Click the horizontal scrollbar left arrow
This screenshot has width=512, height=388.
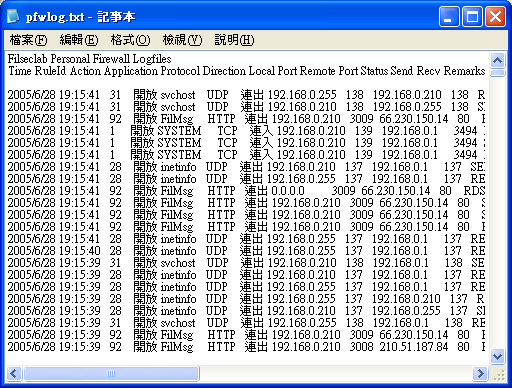pos(14,373)
